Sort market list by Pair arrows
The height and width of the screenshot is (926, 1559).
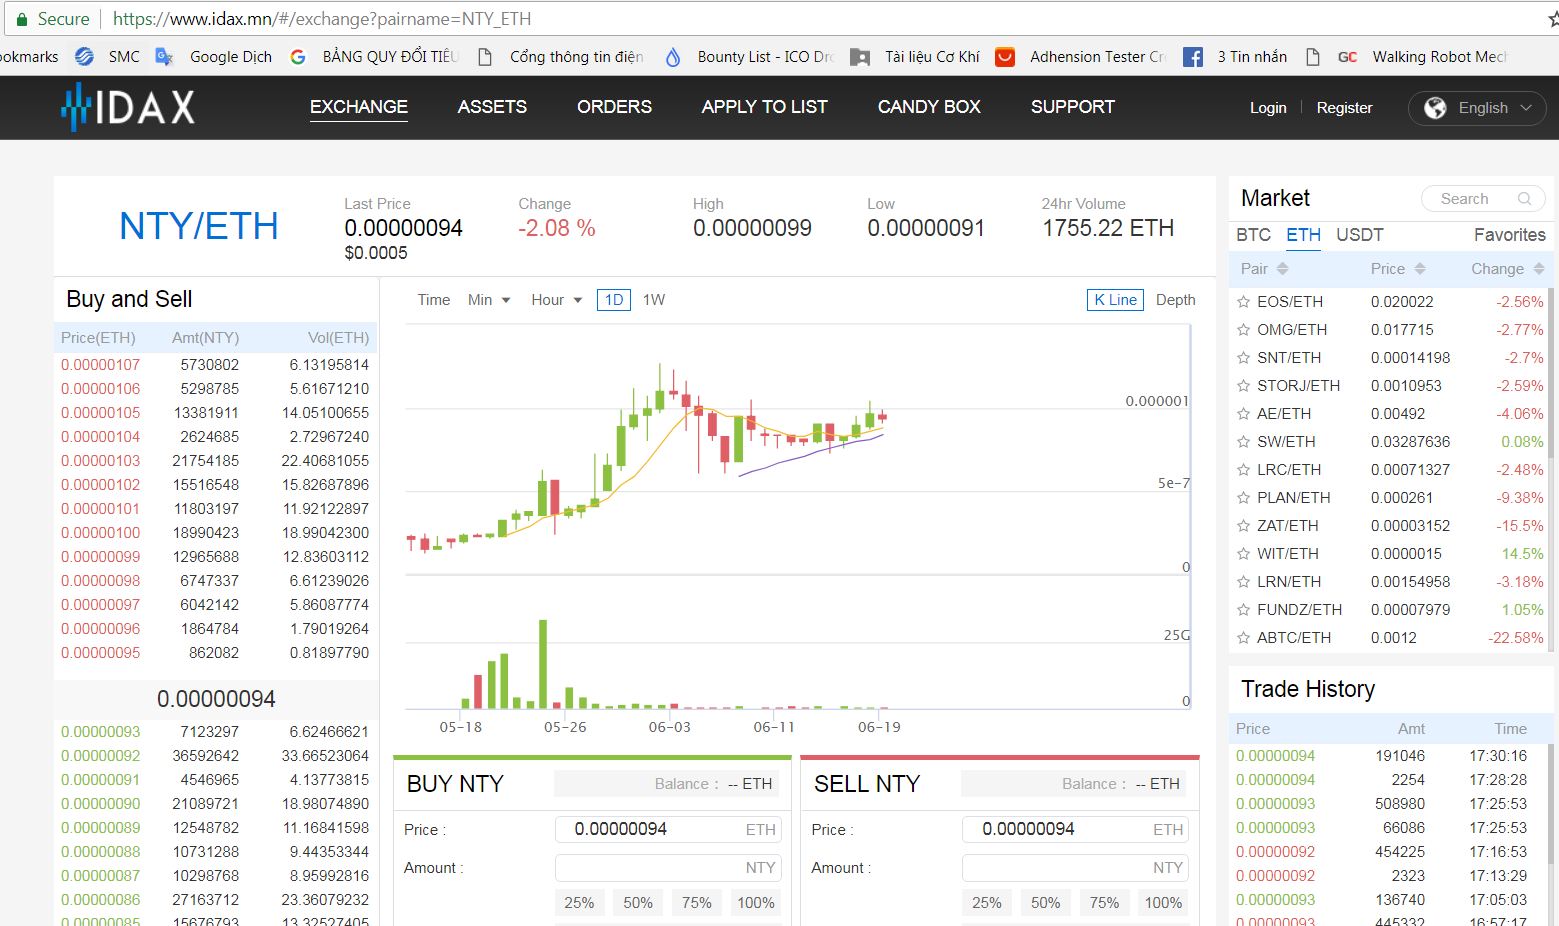[1282, 269]
